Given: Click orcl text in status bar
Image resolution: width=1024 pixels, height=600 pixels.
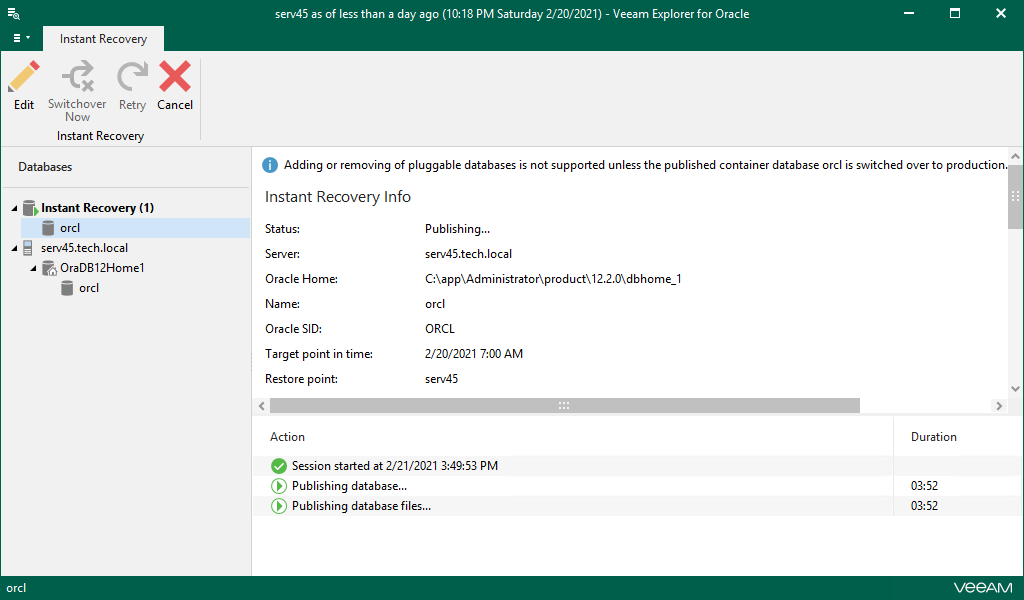Looking at the screenshot, I should coord(16,588).
